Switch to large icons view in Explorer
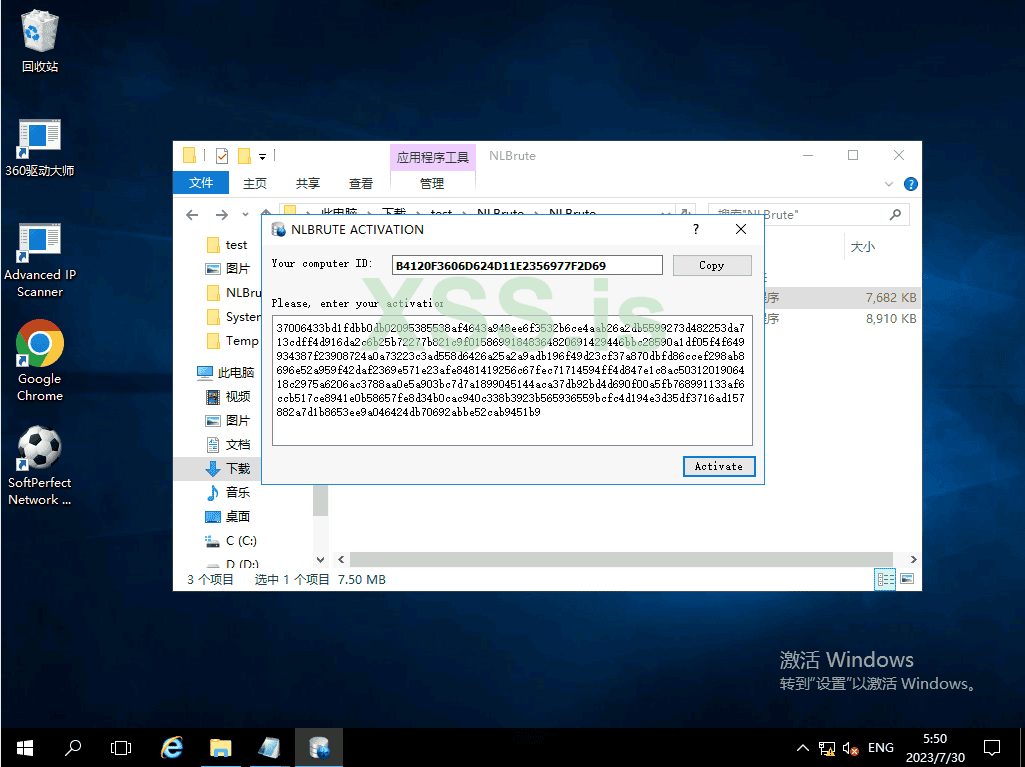This screenshot has height=767, width=1025. pos(907,579)
